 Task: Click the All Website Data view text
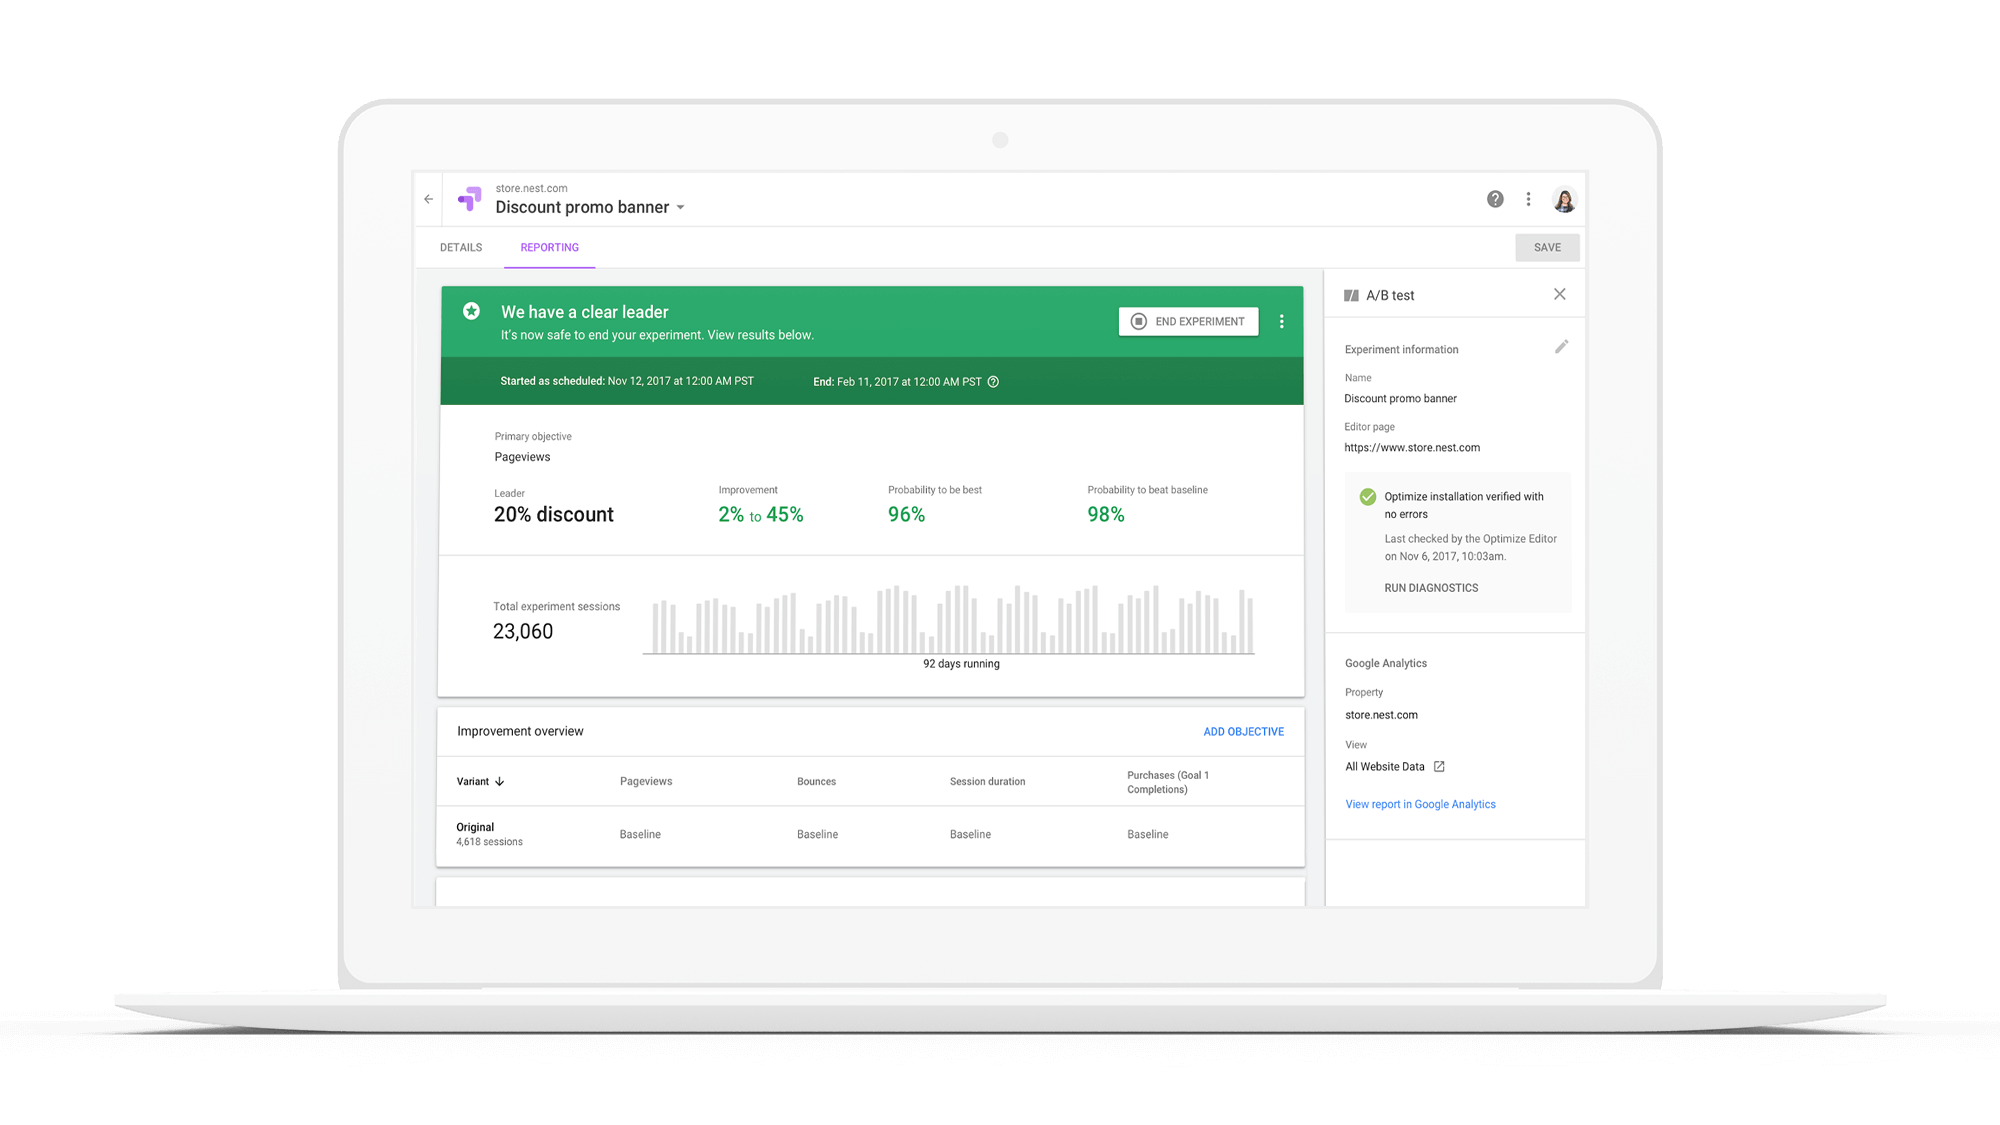pos(1385,767)
